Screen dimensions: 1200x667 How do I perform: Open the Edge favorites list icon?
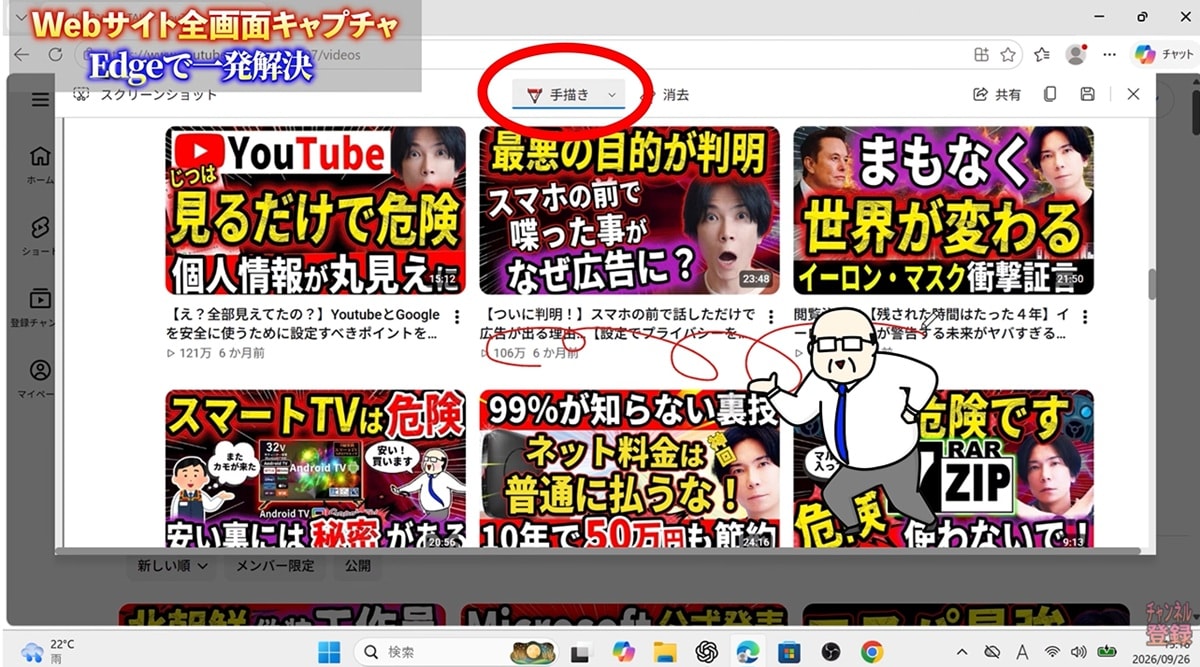point(1042,54)
